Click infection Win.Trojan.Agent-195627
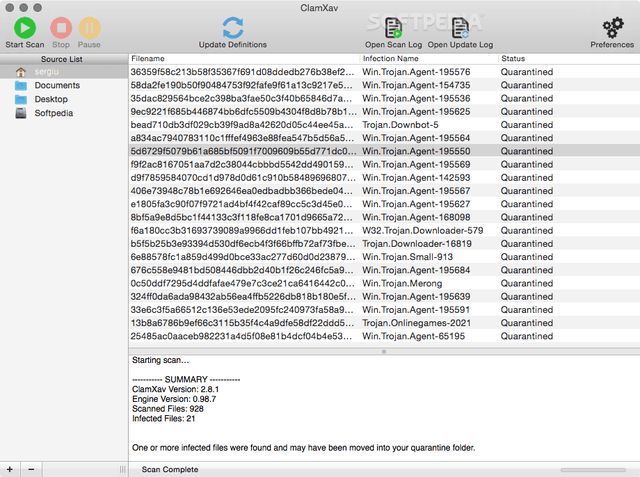Screen dimensions: 640x477 (416, 204)
